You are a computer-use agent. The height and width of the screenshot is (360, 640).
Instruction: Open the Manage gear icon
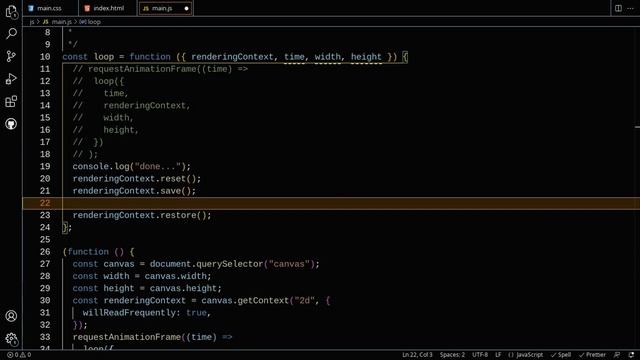pyautogui.click(x=11, y=338)
